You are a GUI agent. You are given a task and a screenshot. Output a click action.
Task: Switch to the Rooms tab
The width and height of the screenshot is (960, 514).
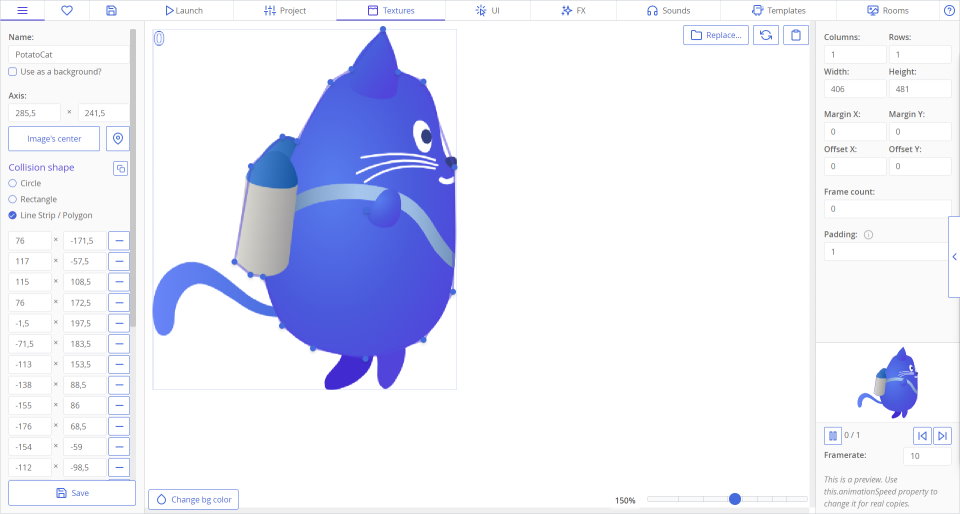[888, 10]
